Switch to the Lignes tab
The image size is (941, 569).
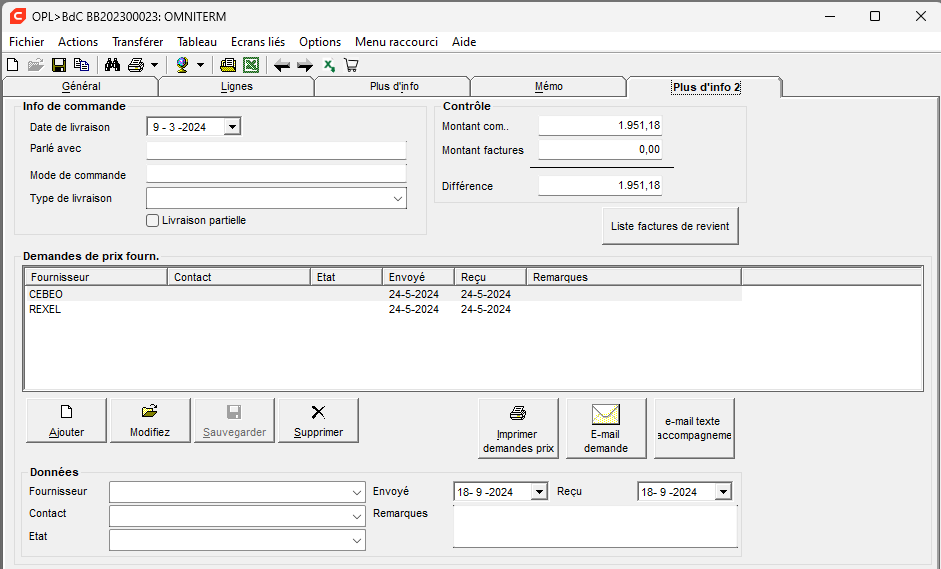coord(236,86)
